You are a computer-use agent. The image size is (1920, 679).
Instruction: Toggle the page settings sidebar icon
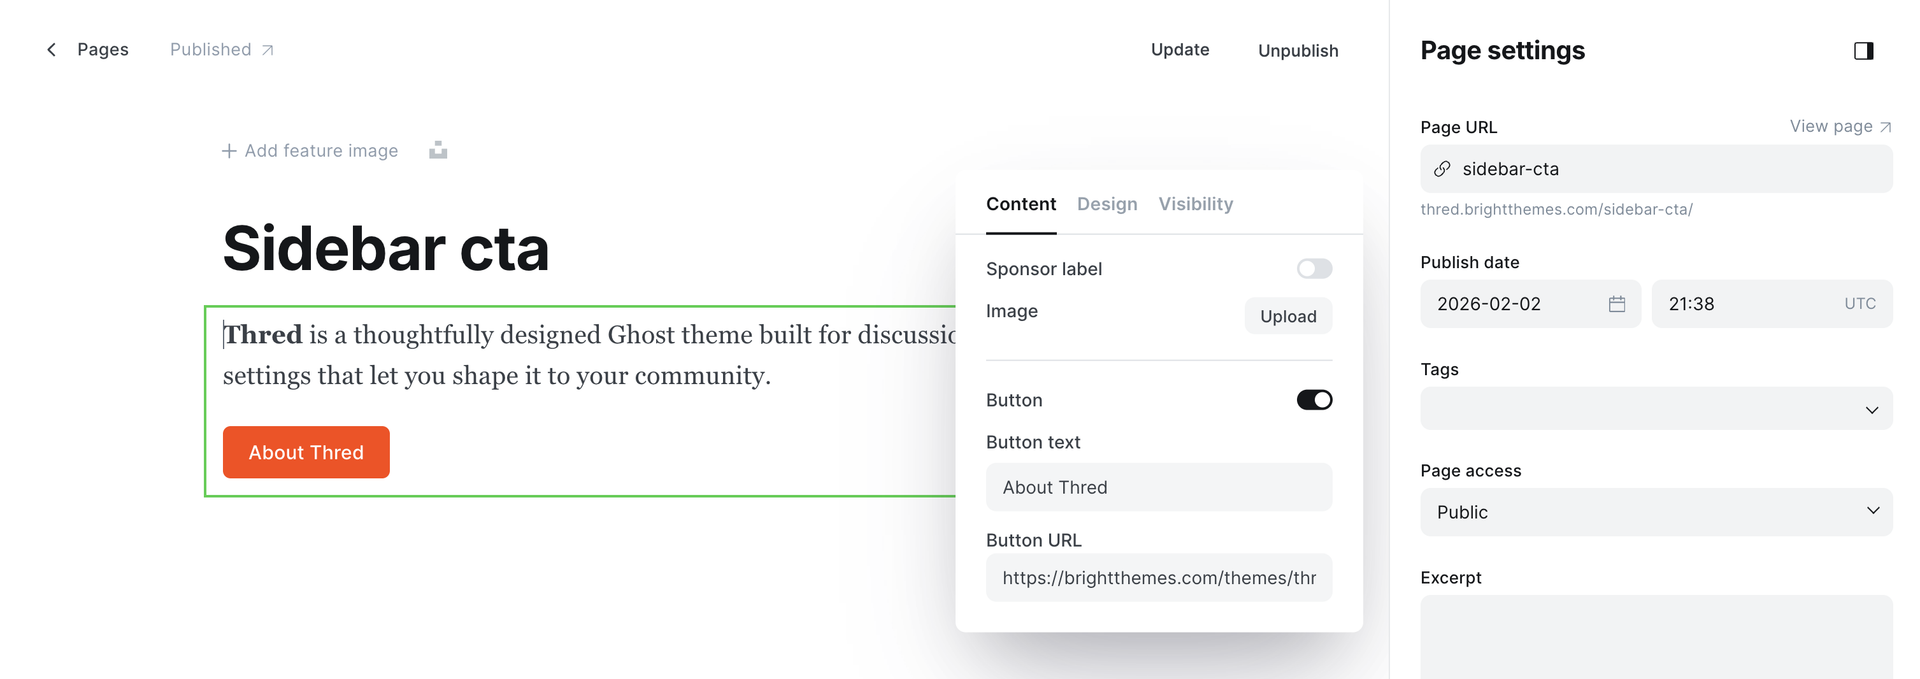(x=1863, y=51)
